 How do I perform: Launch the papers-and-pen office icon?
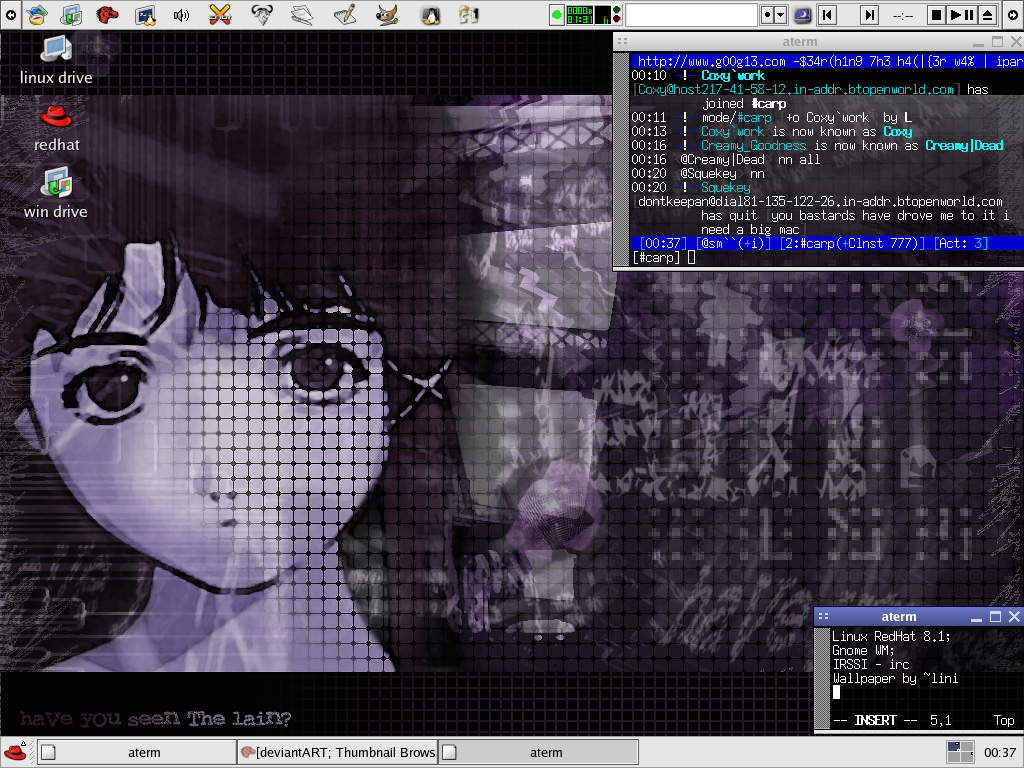303,14
